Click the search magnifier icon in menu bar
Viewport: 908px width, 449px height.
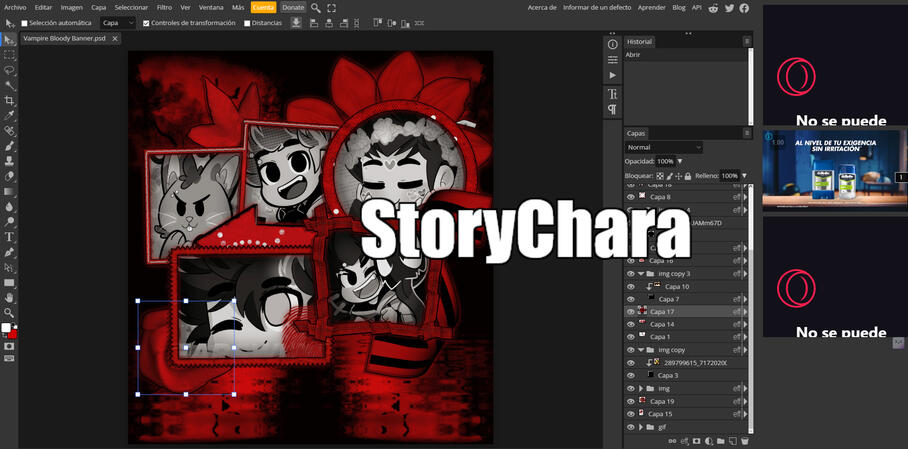316,7
